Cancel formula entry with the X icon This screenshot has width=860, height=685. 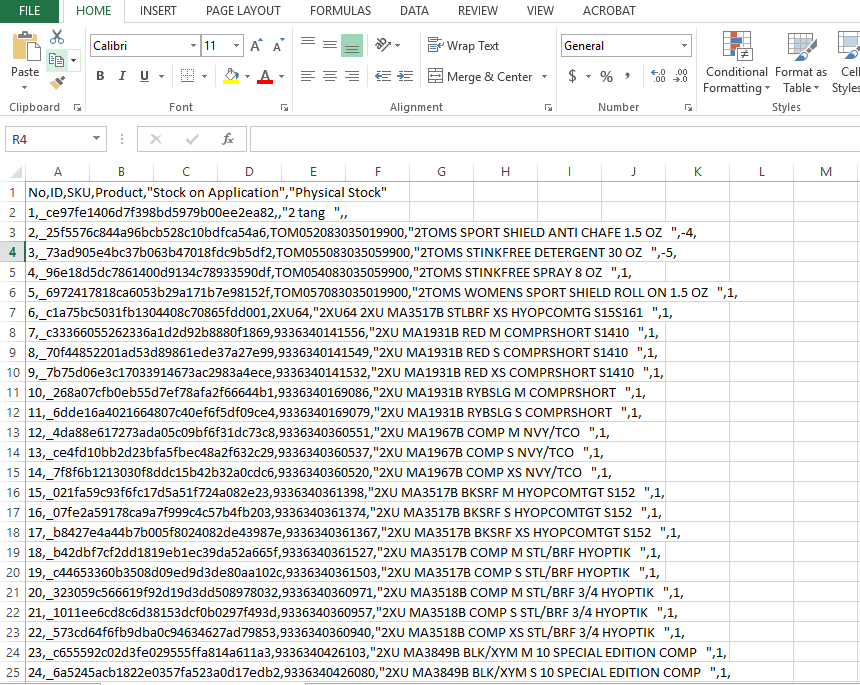(156, 139)
